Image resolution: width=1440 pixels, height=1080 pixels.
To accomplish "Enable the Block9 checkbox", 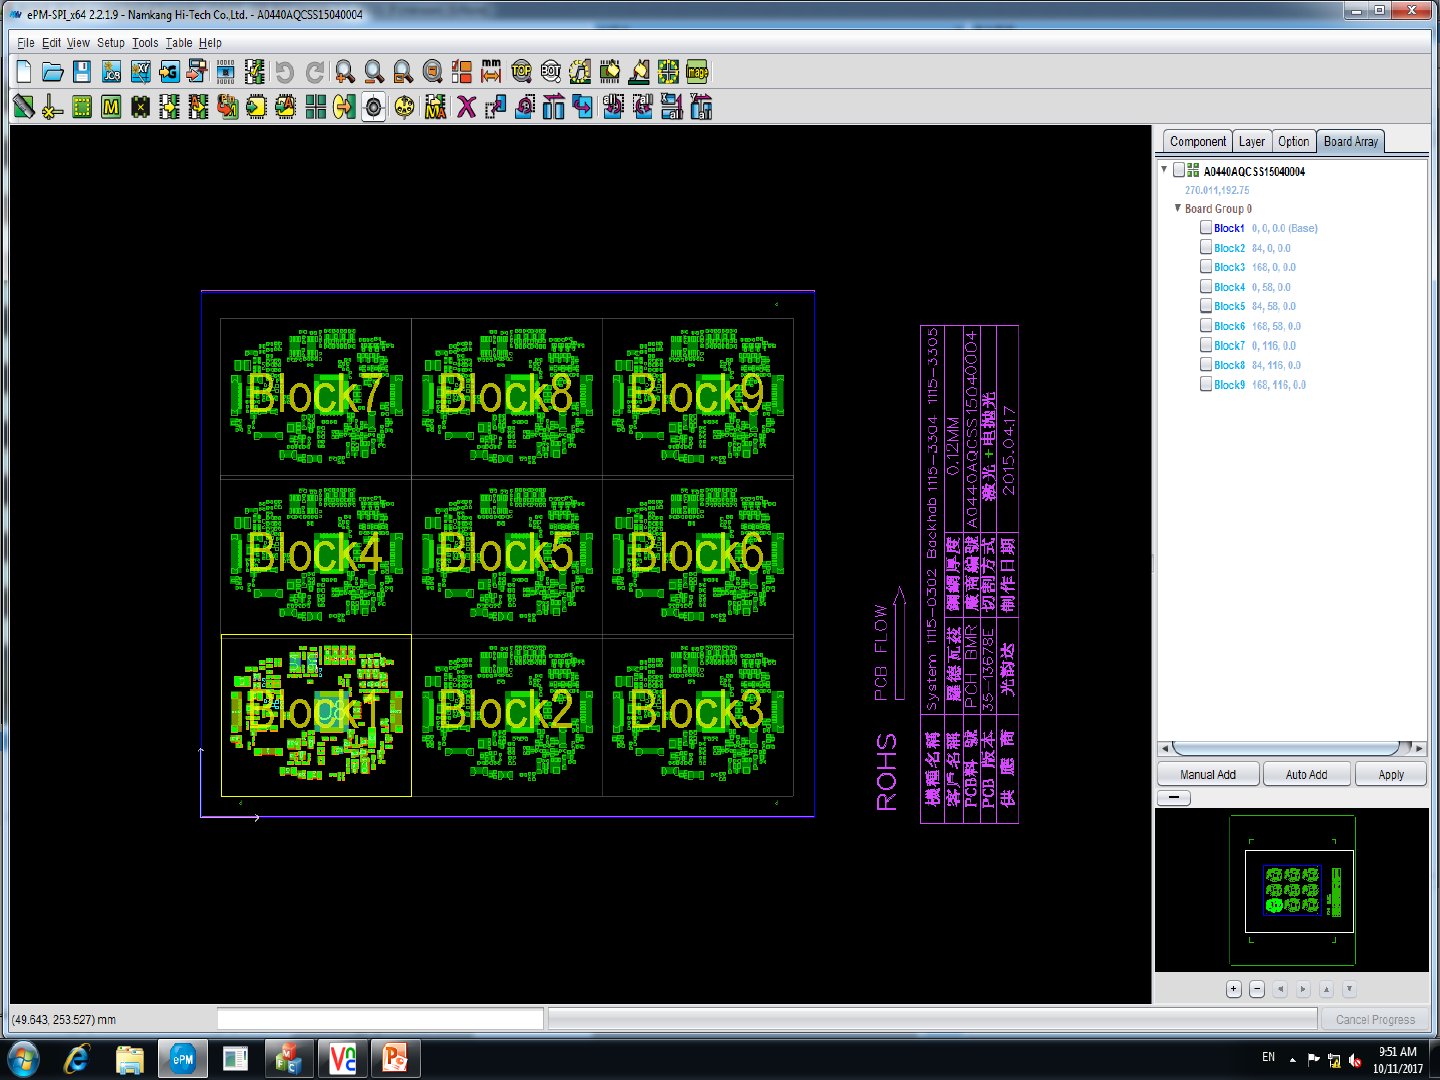I will [x=1206, y=384].
